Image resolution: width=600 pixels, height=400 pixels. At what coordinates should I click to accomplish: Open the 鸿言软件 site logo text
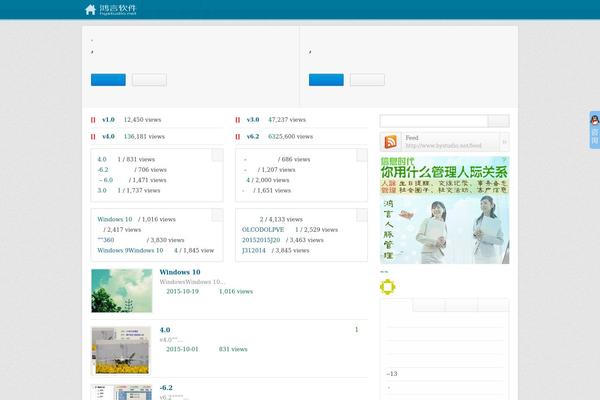pos(118,10)
